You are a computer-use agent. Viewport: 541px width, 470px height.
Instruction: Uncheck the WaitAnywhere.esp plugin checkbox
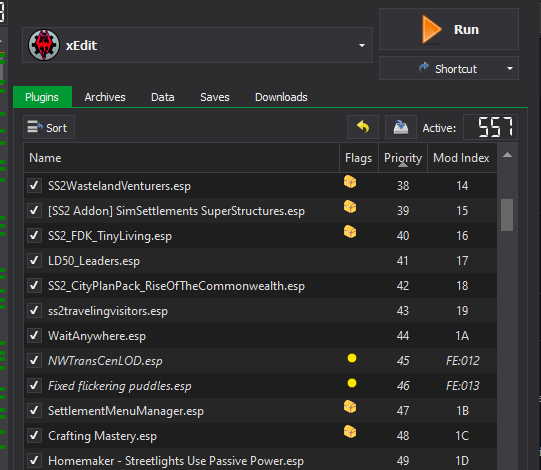click(x=34, y=335)
